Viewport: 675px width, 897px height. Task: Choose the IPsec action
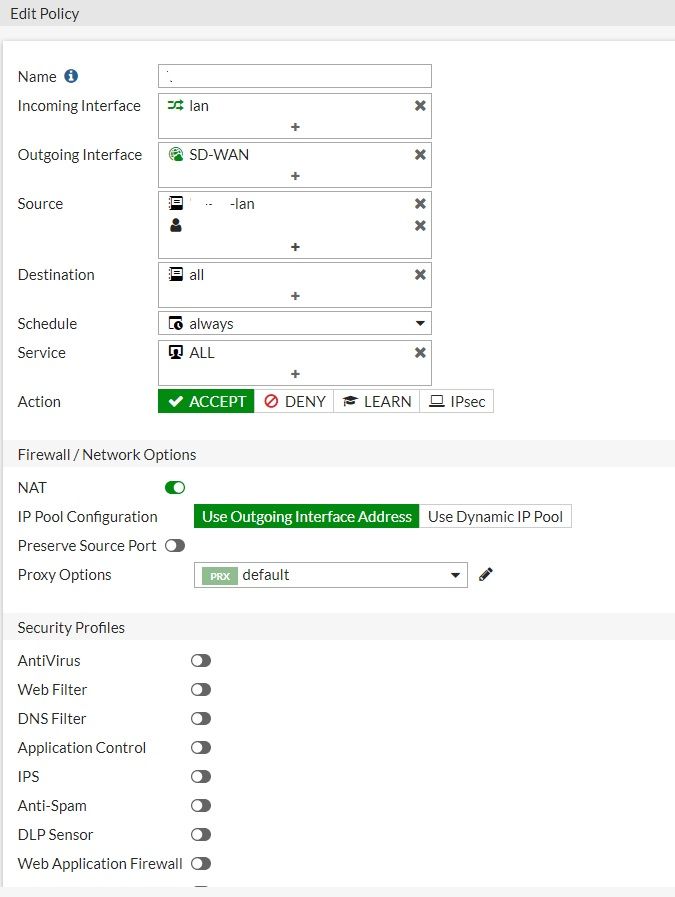pos(457,401)
